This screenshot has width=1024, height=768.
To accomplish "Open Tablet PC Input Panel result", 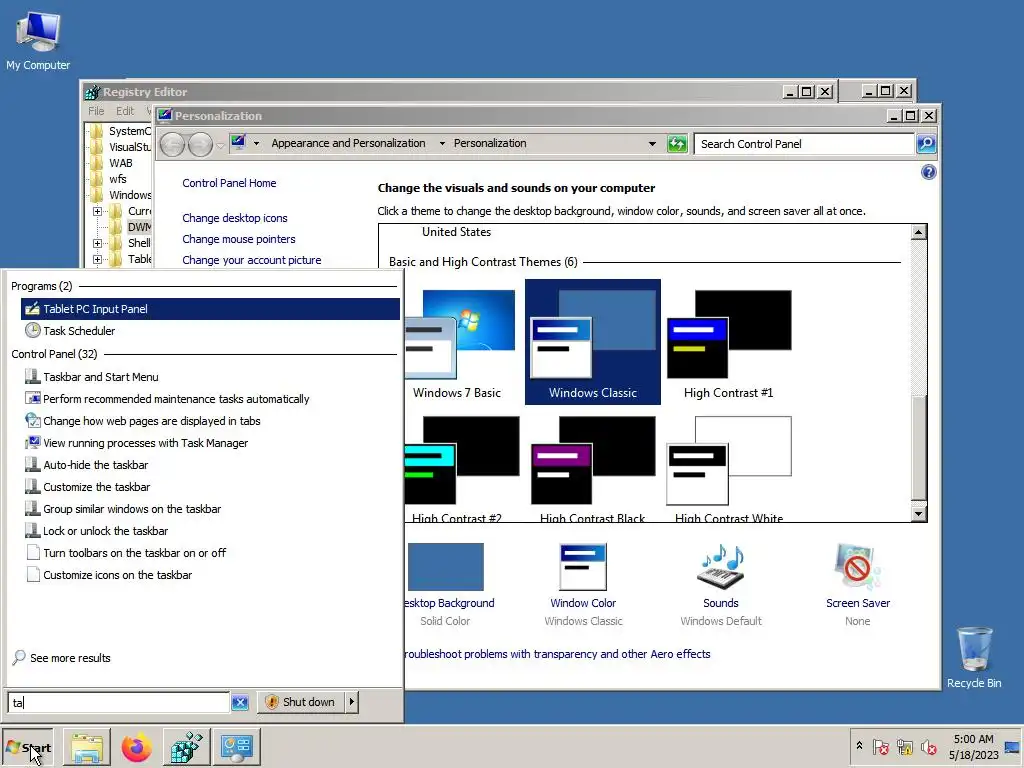I will point(210,309).
